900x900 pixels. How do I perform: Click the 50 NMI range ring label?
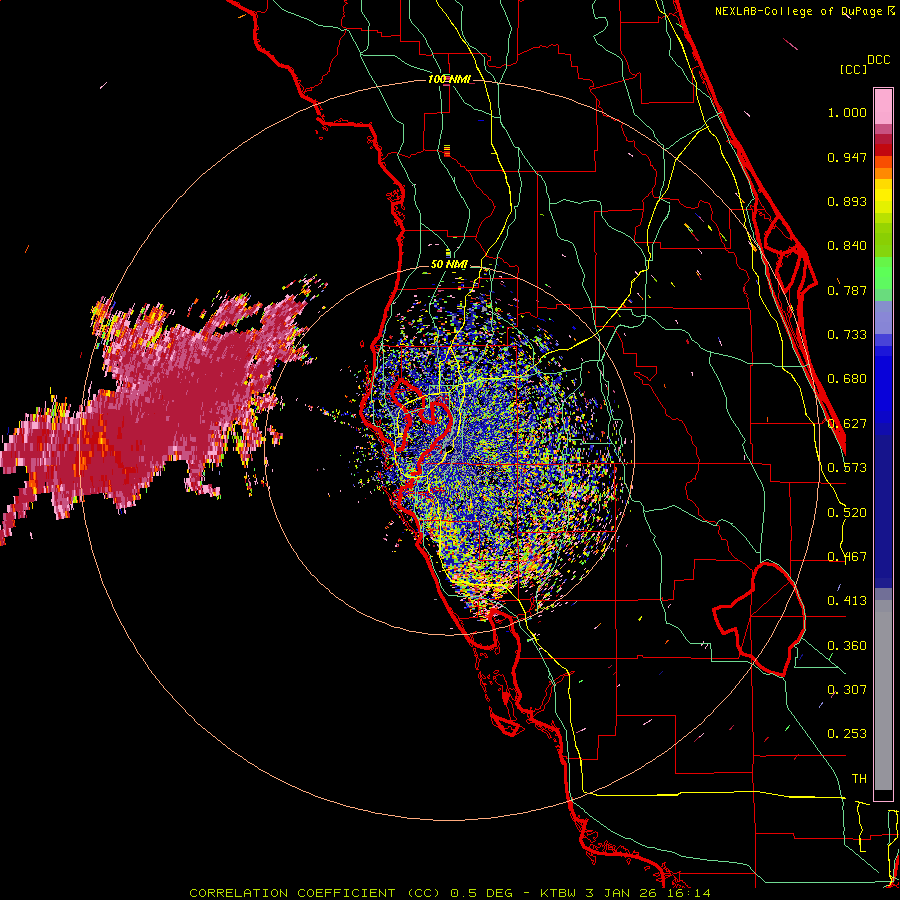pyautogui.click(x=449, y=265)
